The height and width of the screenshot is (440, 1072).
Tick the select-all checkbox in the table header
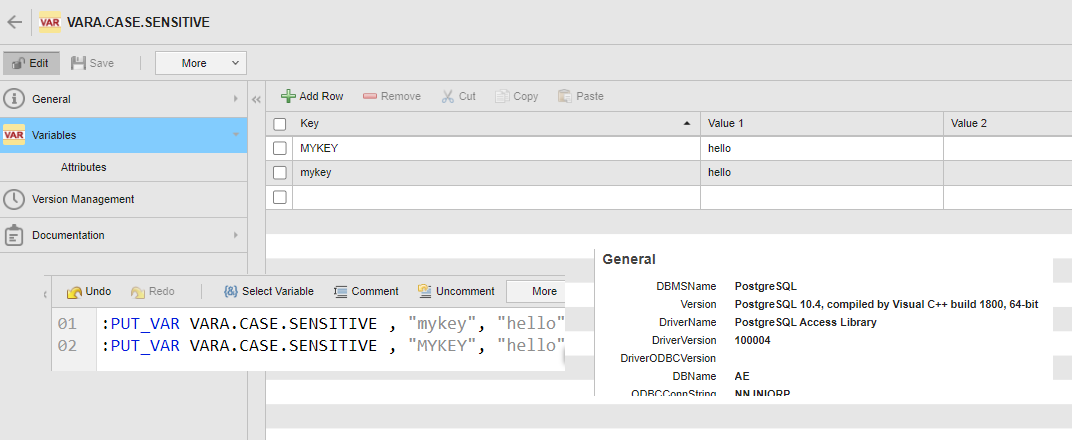pos(280,124)
